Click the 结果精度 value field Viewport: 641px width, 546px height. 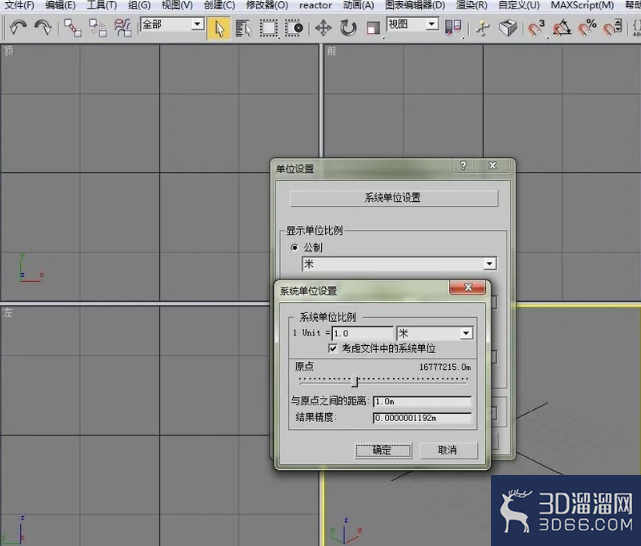click(x=422, y=418)
